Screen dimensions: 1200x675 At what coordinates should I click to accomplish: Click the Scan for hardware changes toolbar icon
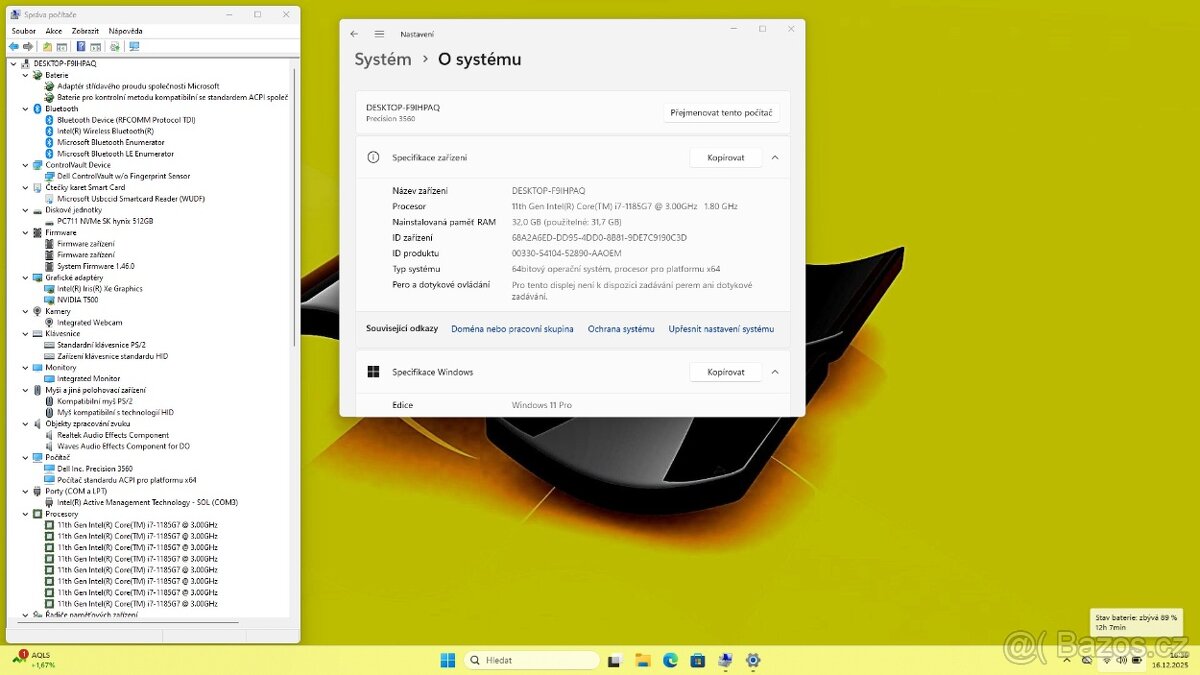(x=116, y=46)
